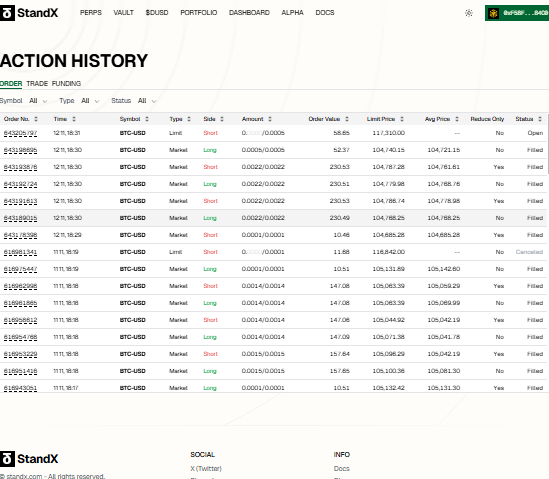
Task: Open order link for the 230.49 value row
Action: pos(20,218)
